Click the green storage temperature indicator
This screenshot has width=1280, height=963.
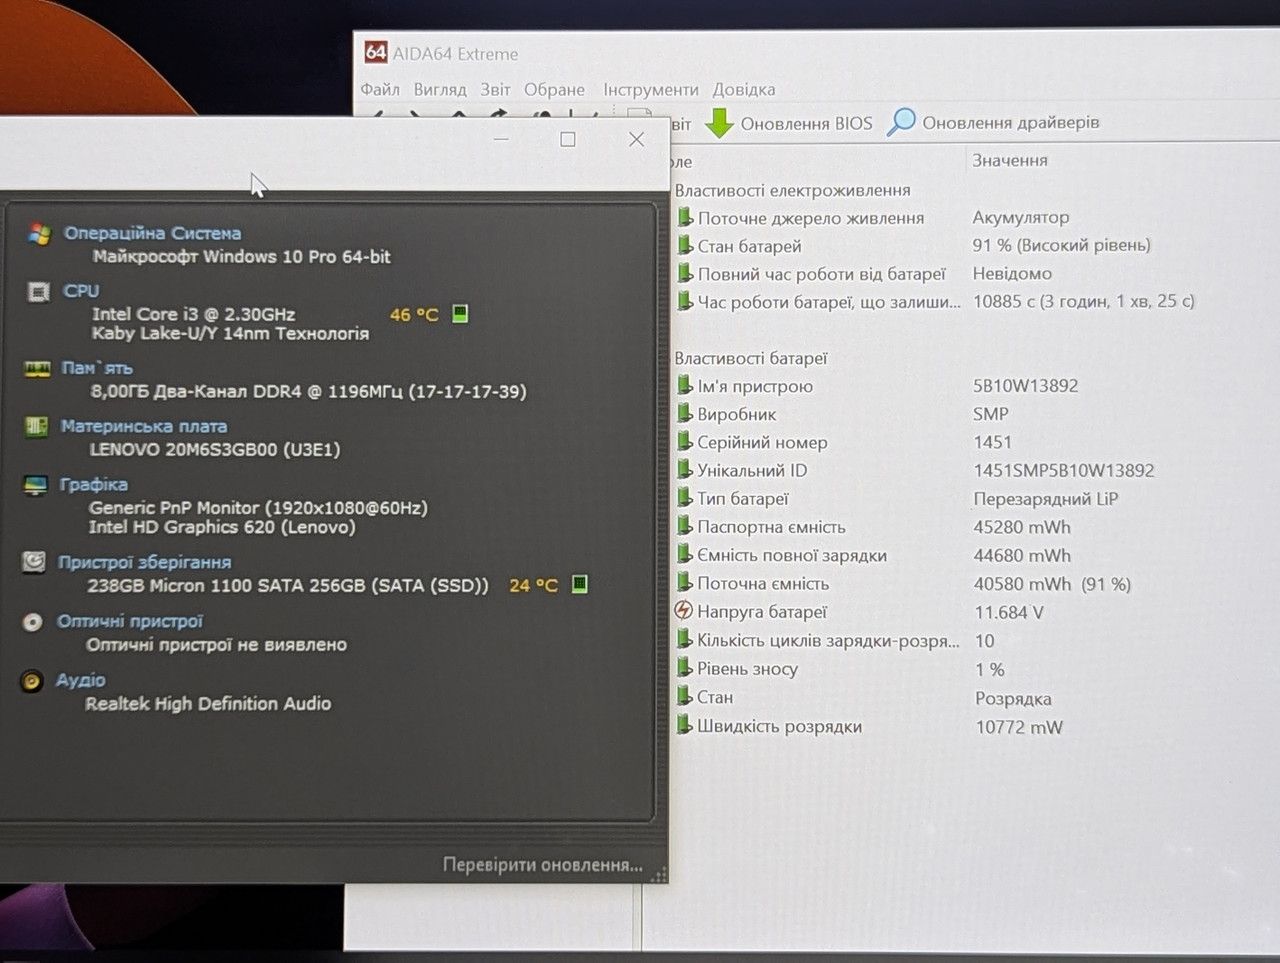coord(579,584)
